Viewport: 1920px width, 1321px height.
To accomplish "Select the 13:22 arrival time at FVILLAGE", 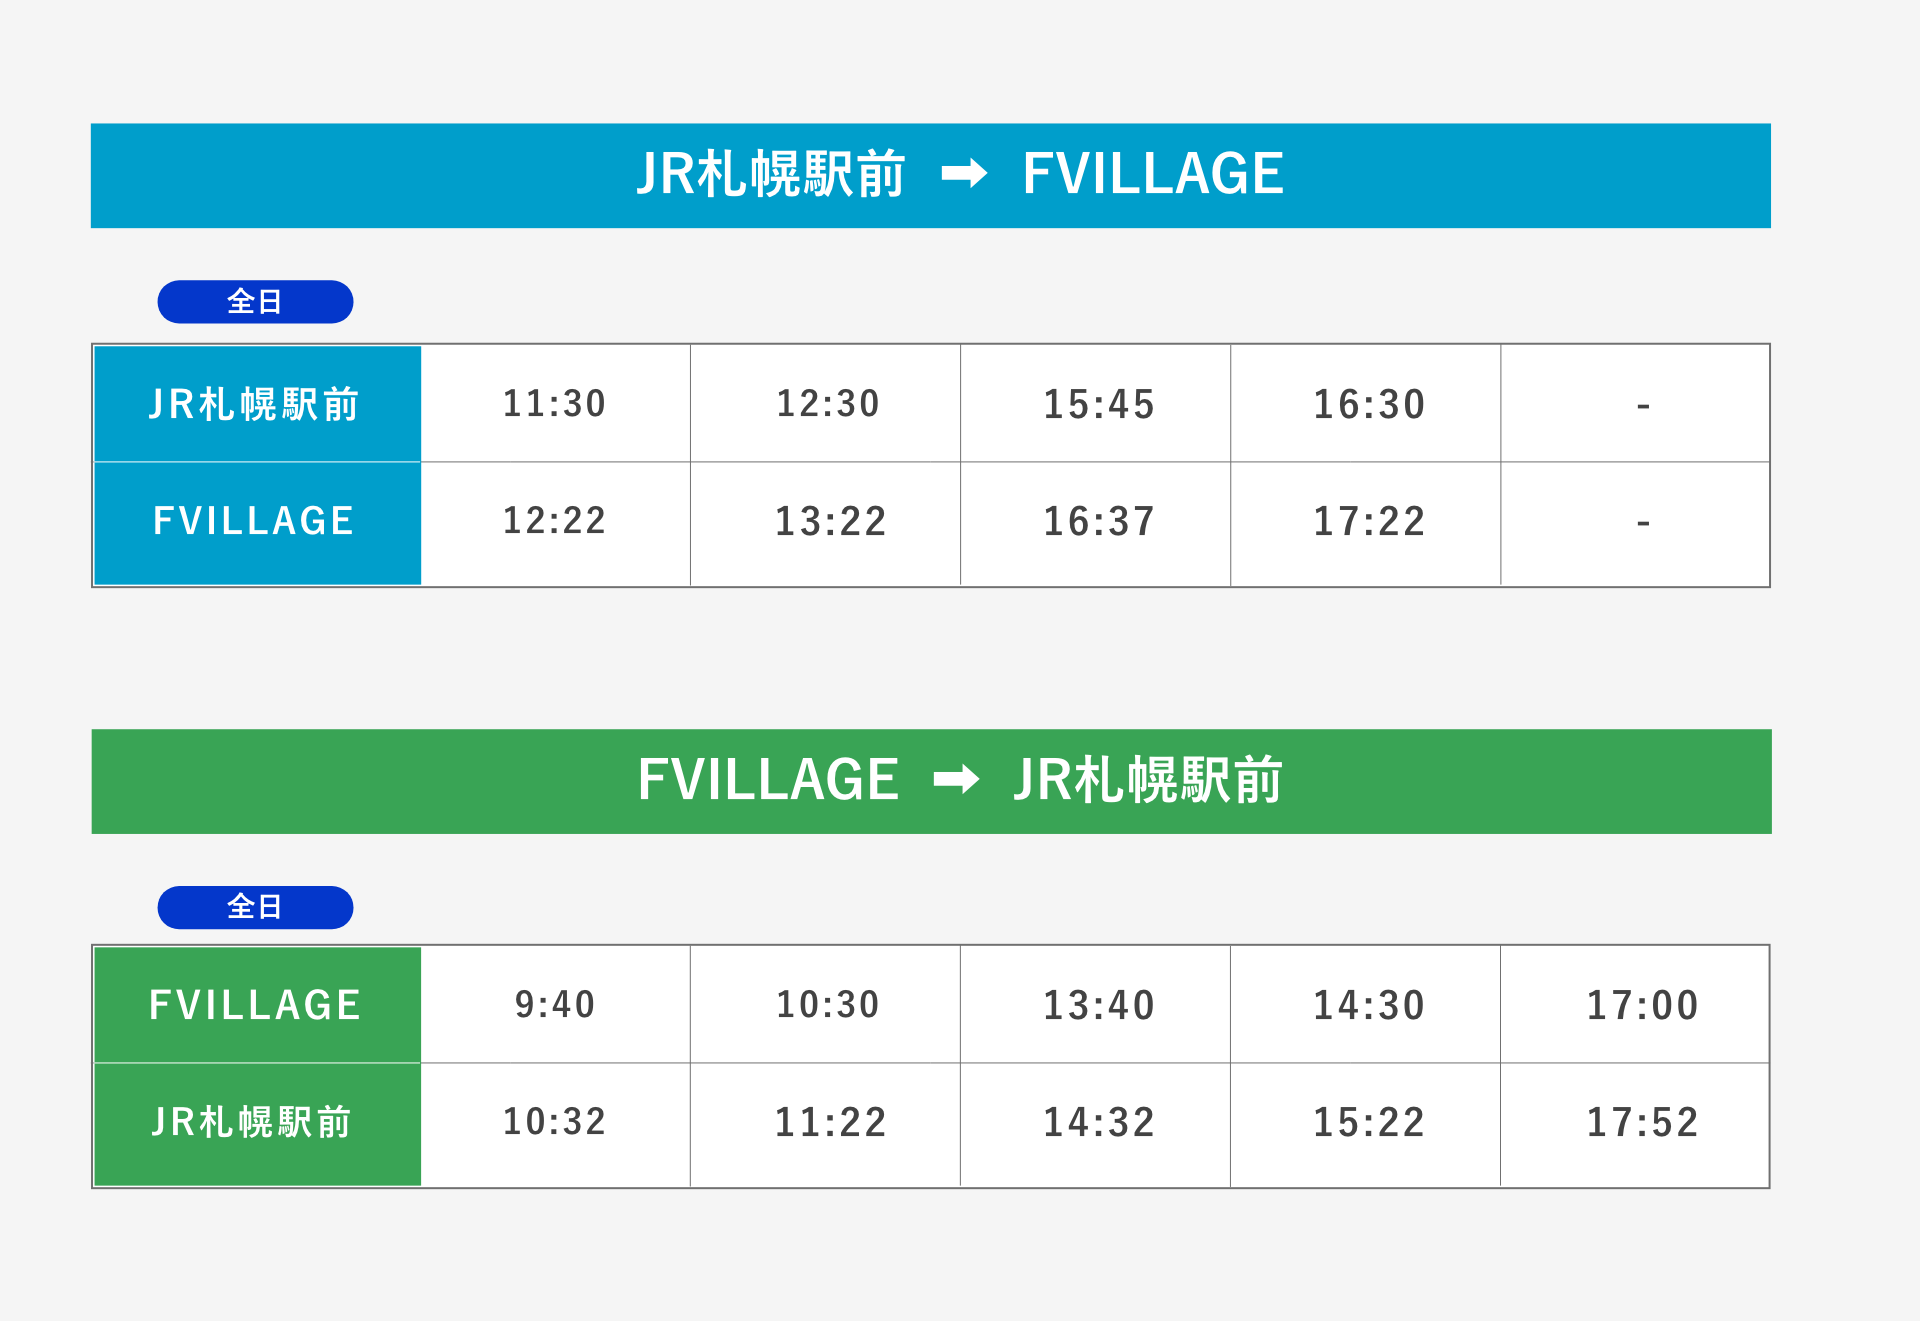I will 831,522.
